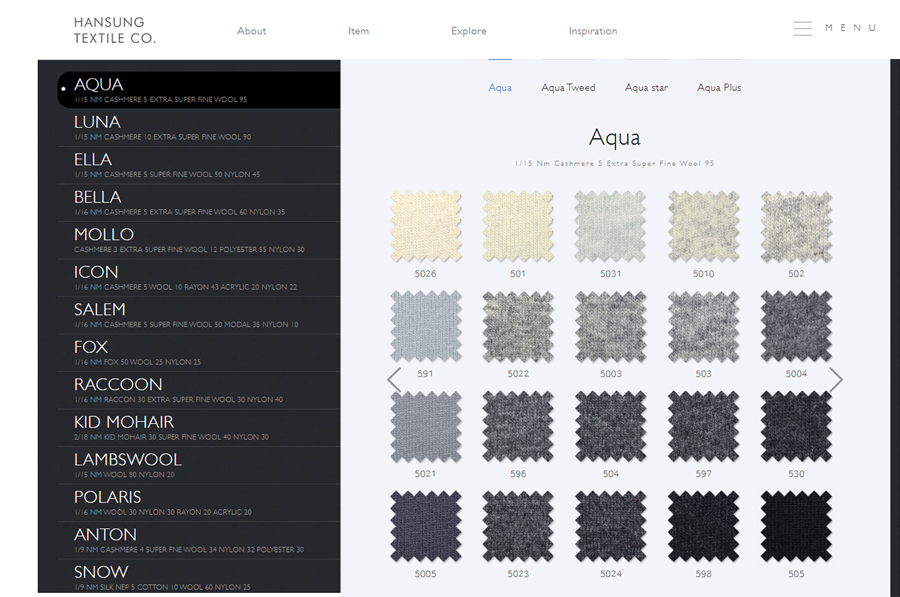
Task: Select the cream swatch 5026
Action: (426, 227)
